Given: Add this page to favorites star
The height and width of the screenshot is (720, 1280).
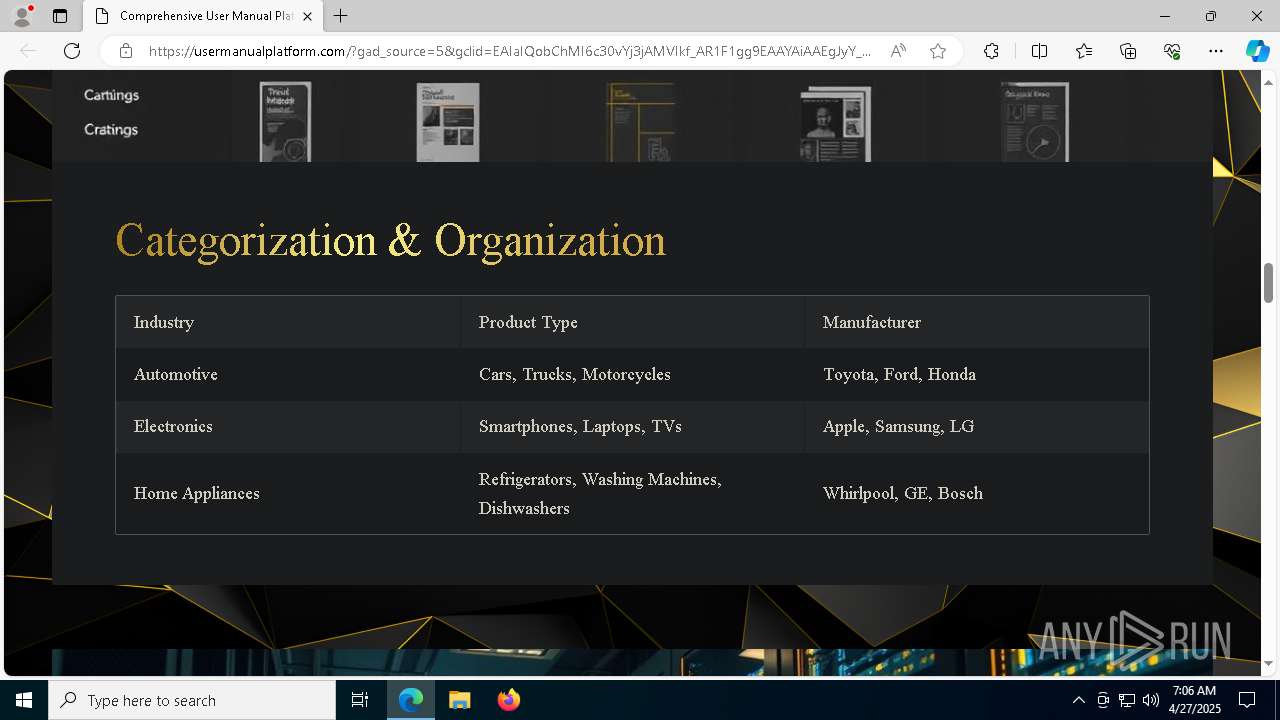Looking at the screenshot, I should point(938,51).
